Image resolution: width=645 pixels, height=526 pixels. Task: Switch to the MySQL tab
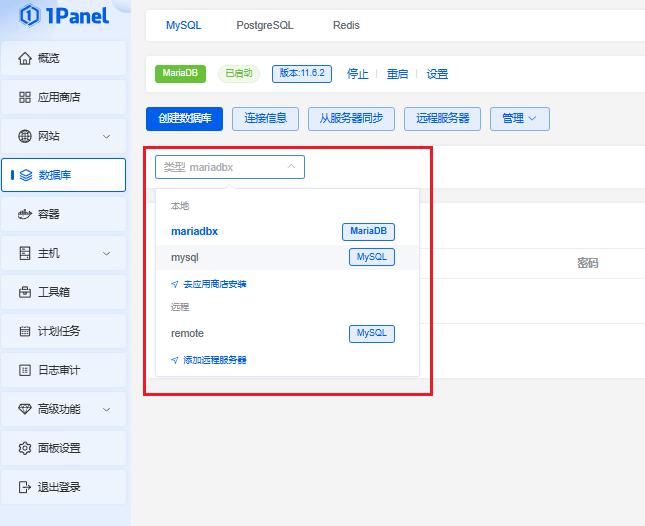183,25
